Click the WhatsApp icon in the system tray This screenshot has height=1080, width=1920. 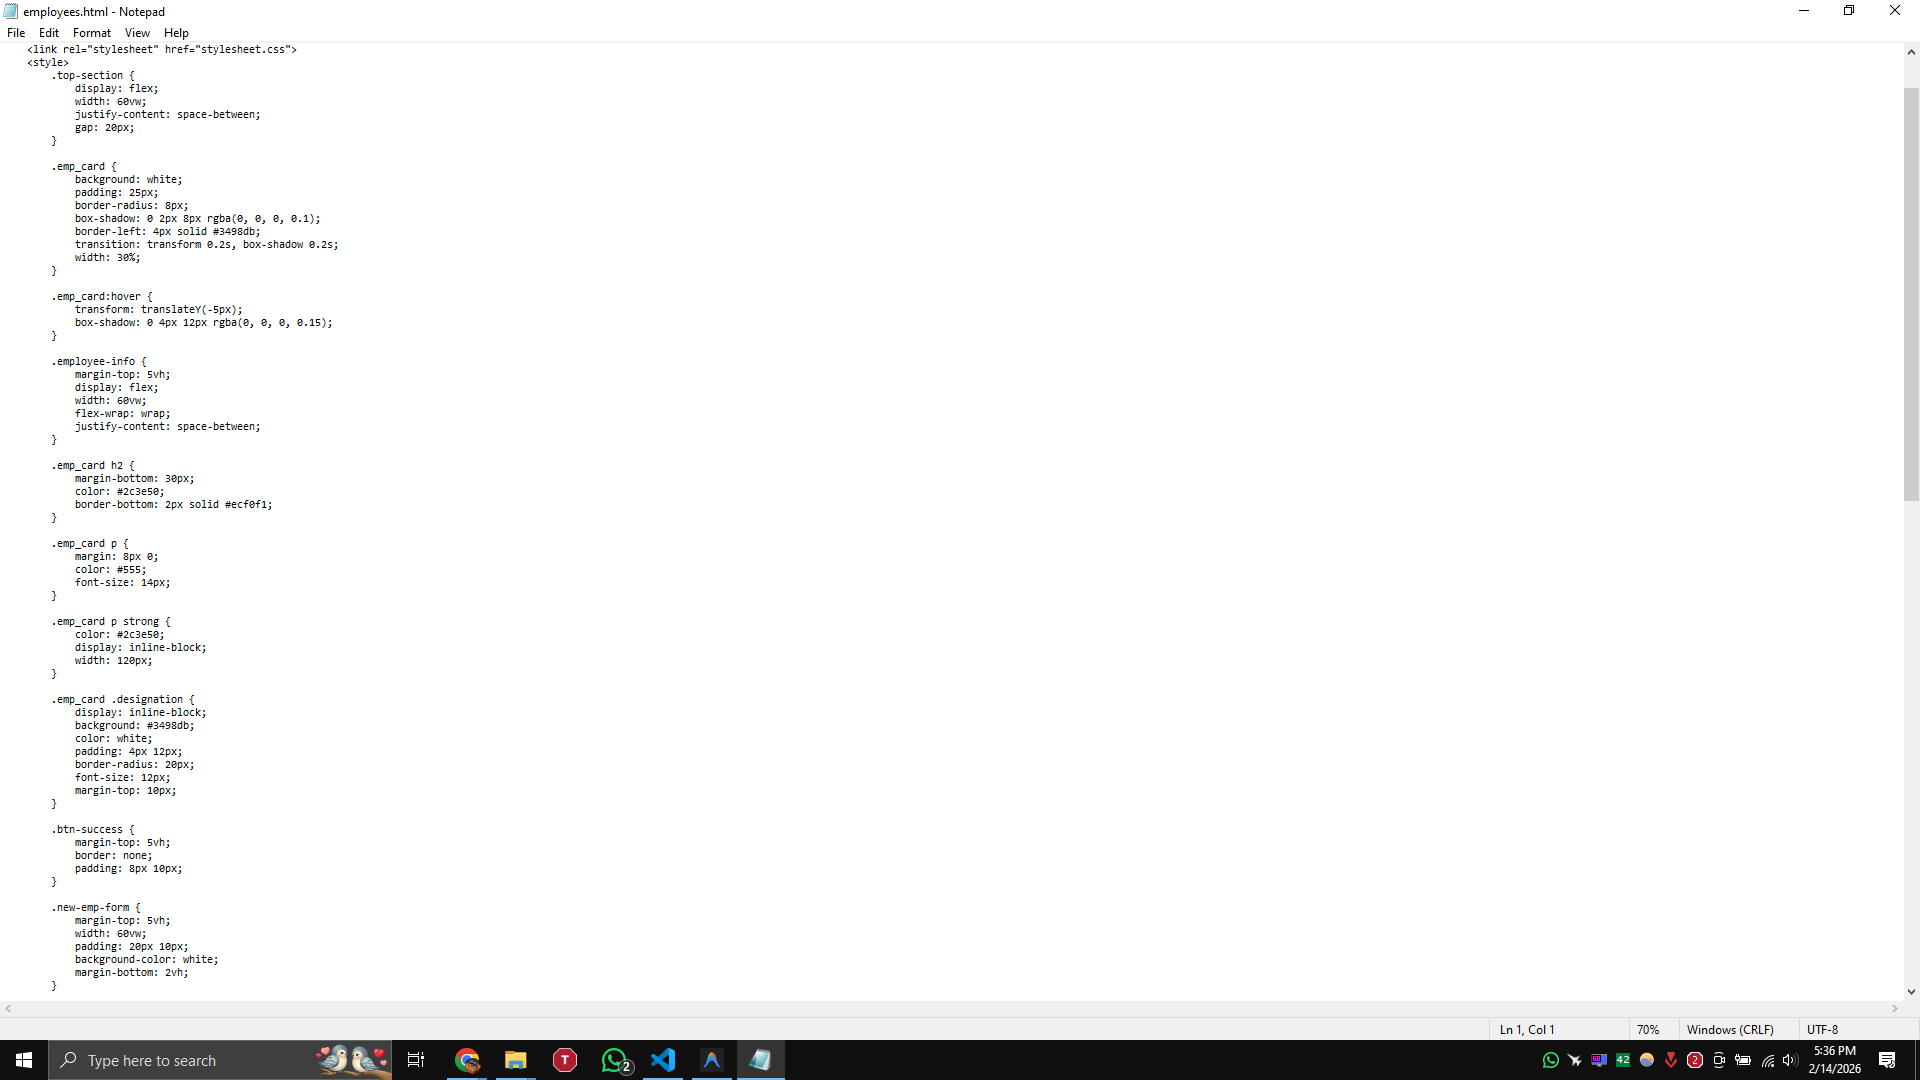pyautogui.click(x=1550, y=1061)
